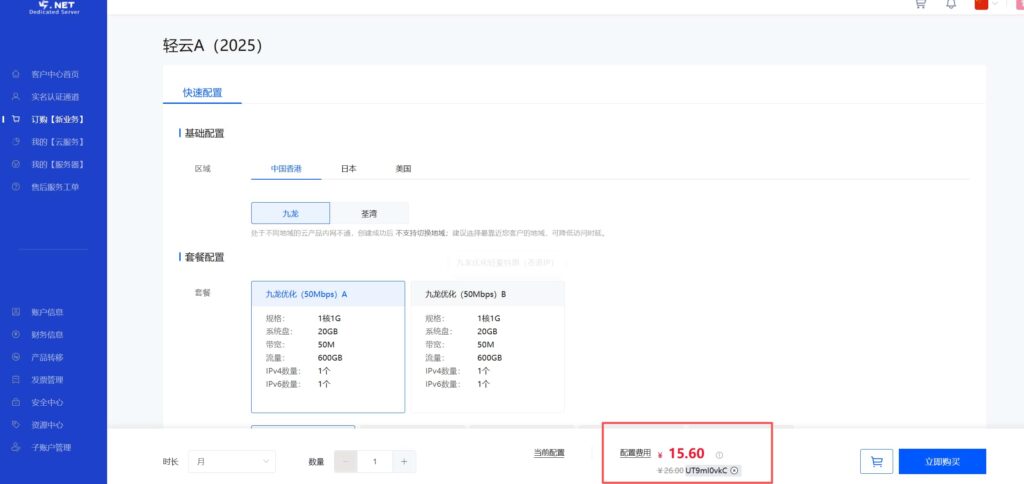Viewport: 1024px width, 484px height.
Task: Click the info icon next to price 15.60
Action: [719, 454]
